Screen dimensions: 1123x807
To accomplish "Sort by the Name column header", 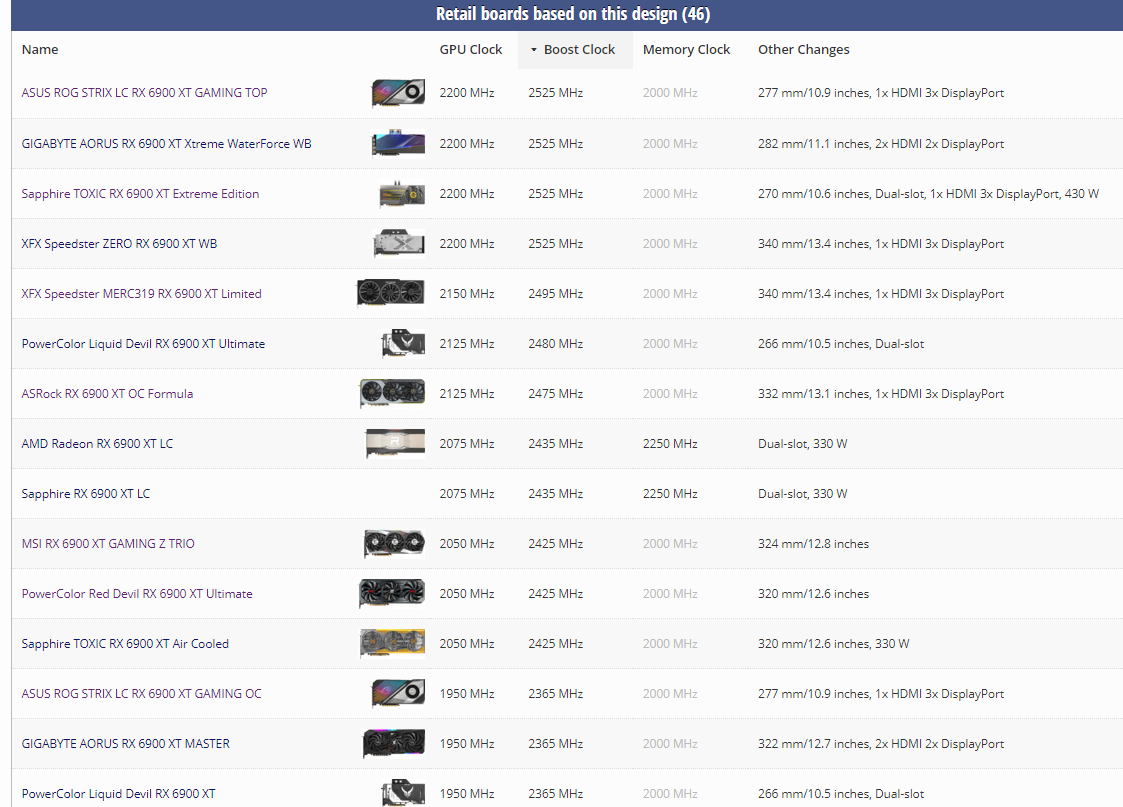I will click(39, 49).
